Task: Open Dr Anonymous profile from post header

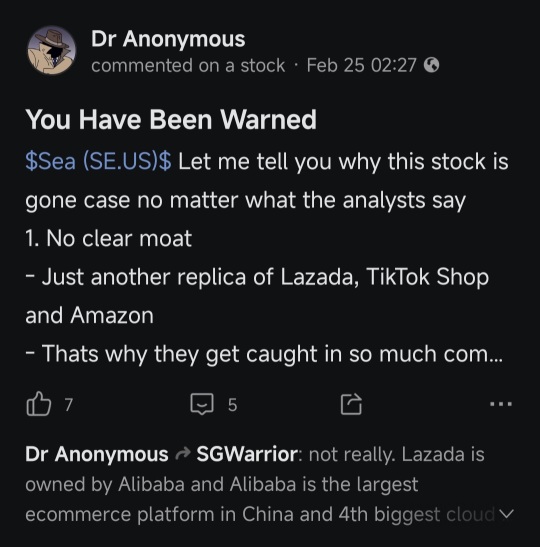Action: tap(168, 39)
